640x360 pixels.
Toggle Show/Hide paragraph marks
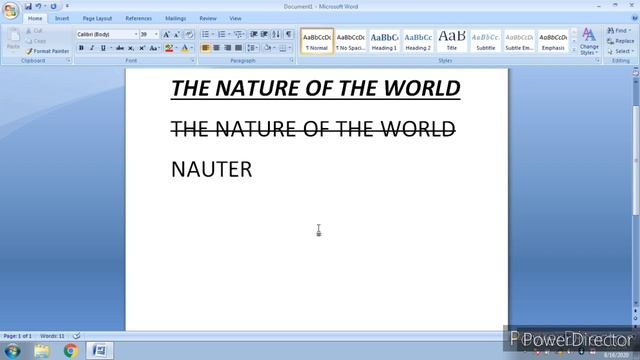tap(289, 35)
